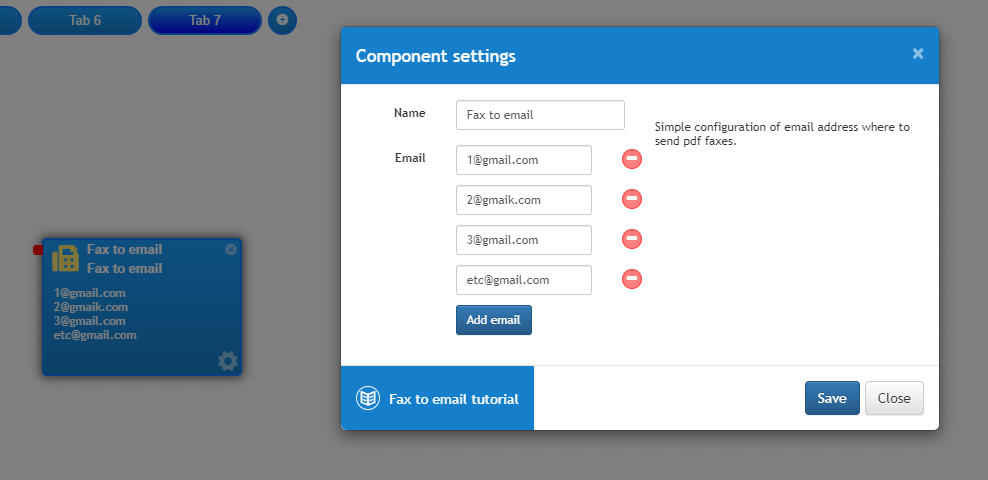Click the Add email button

pos(493,320)
